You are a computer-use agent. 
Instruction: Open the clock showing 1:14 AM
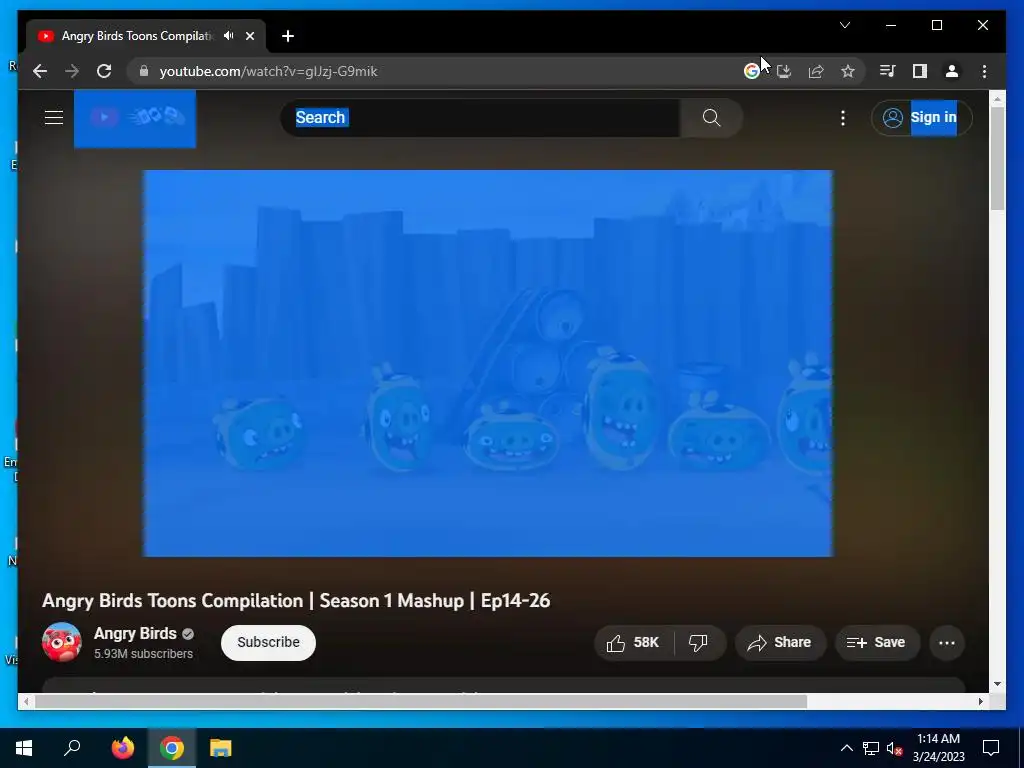pyautogui.click(x=938, y=748)
